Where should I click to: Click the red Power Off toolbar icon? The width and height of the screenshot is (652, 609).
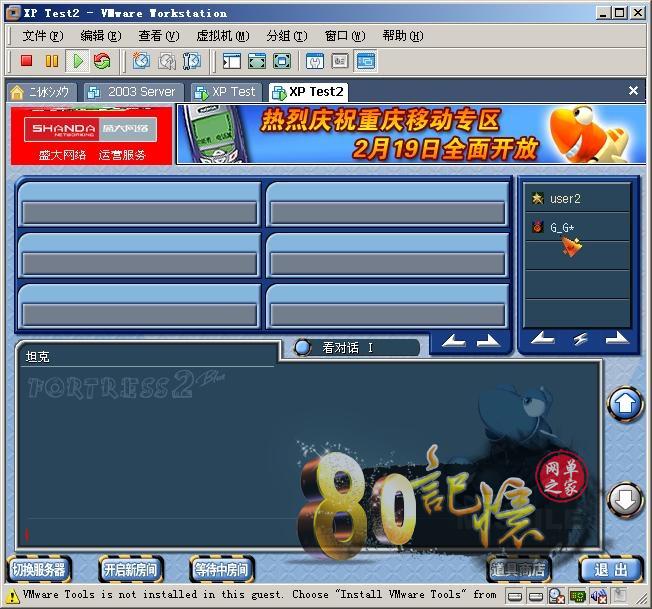click(28, 62)
